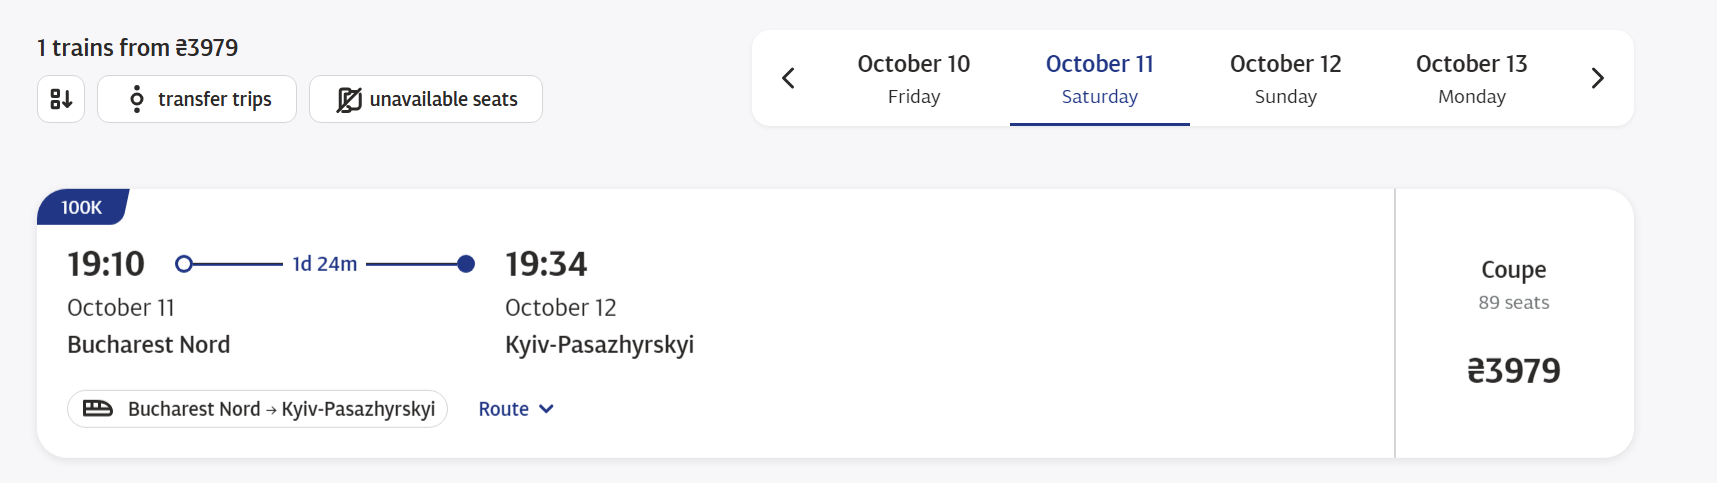Go to next dates with right arrow
Viewport: 1717px width, 483px height.
(x=1597, y=78)
